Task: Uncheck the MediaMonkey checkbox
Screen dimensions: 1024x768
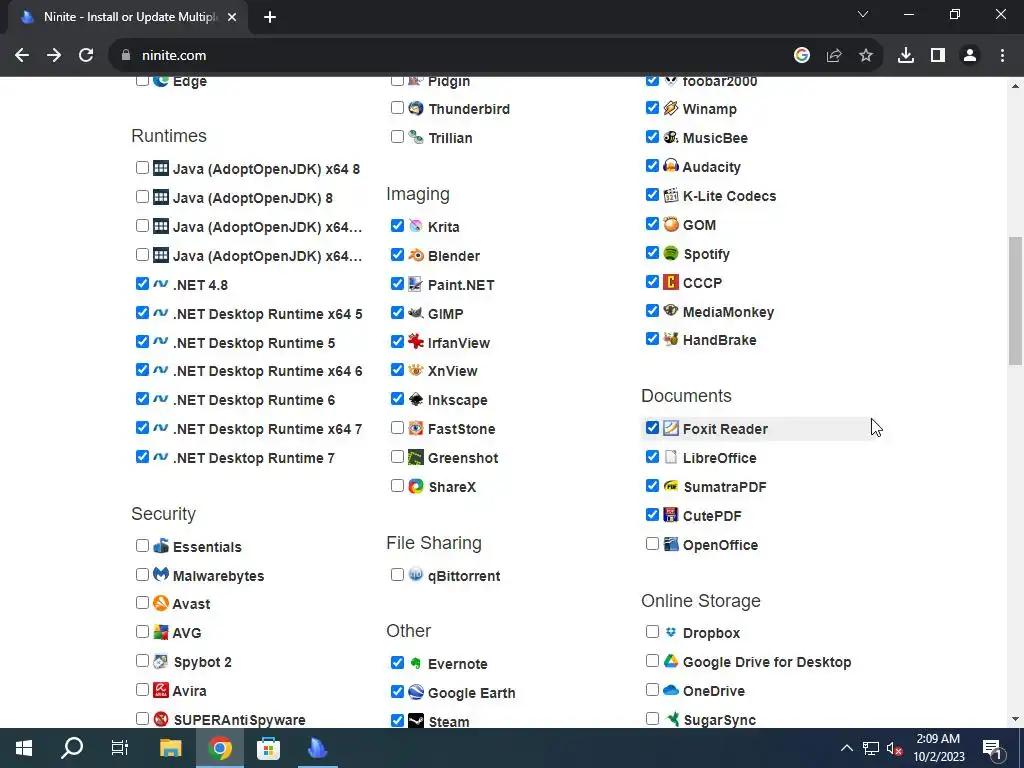Action: tap(652, 311)
